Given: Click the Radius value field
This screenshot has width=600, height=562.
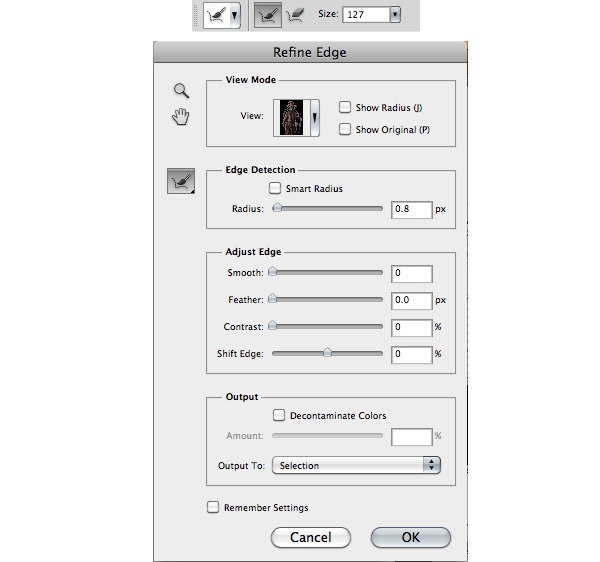Looking at the screenshot, I should coord(412,210).
